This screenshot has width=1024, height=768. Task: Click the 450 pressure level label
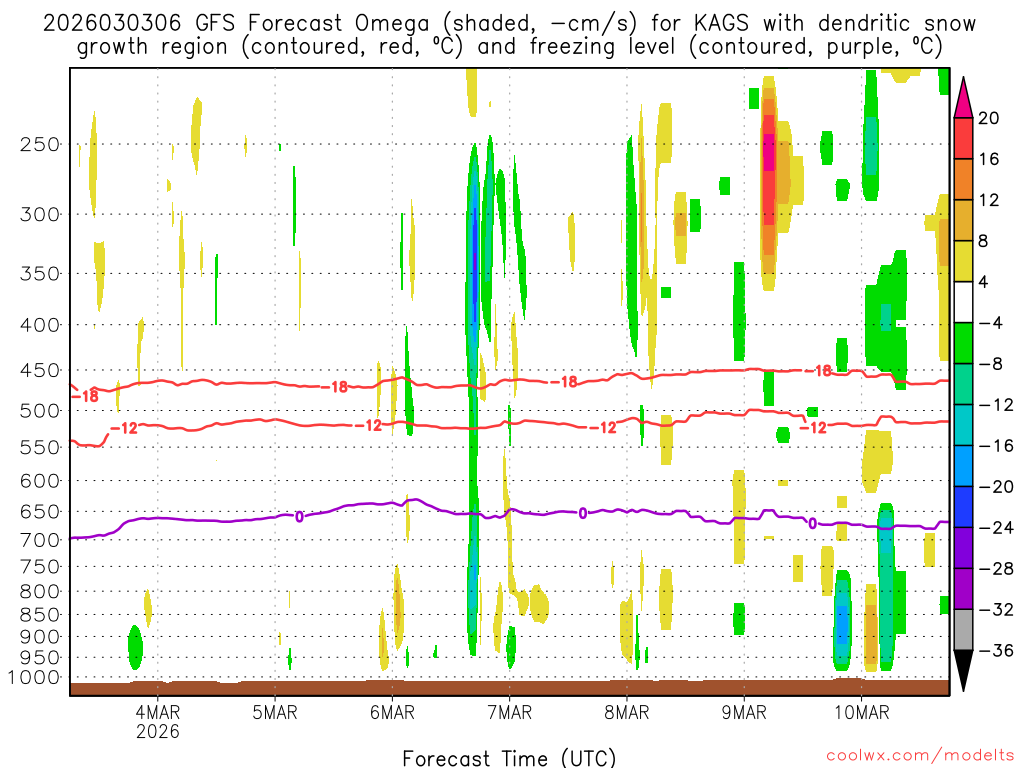[x=40, y=370]
